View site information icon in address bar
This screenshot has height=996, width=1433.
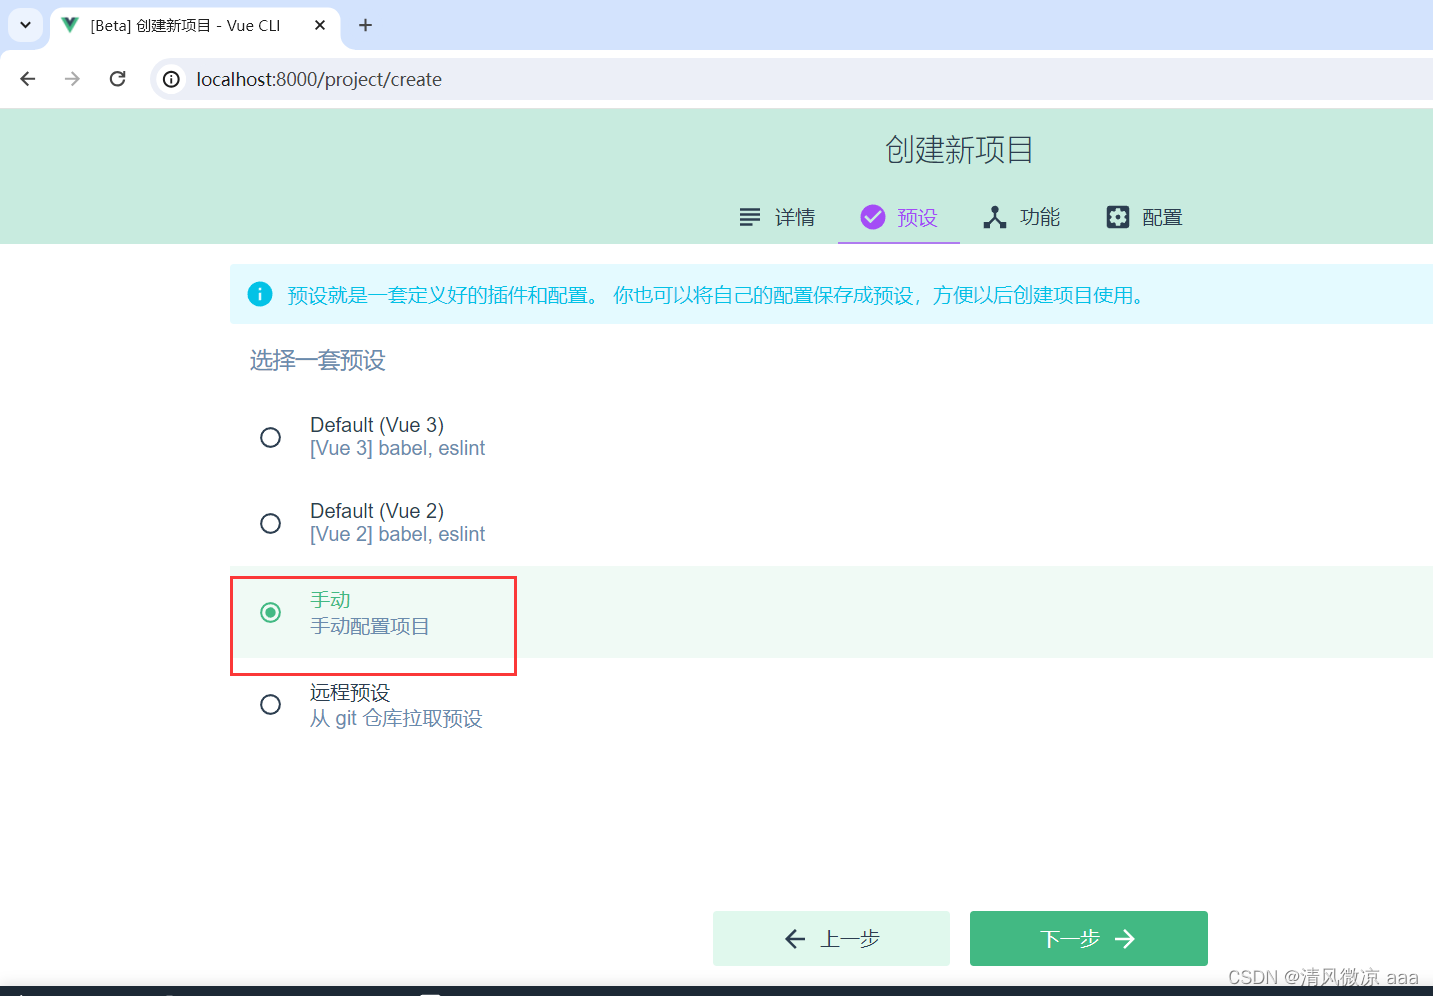(172, 79)
